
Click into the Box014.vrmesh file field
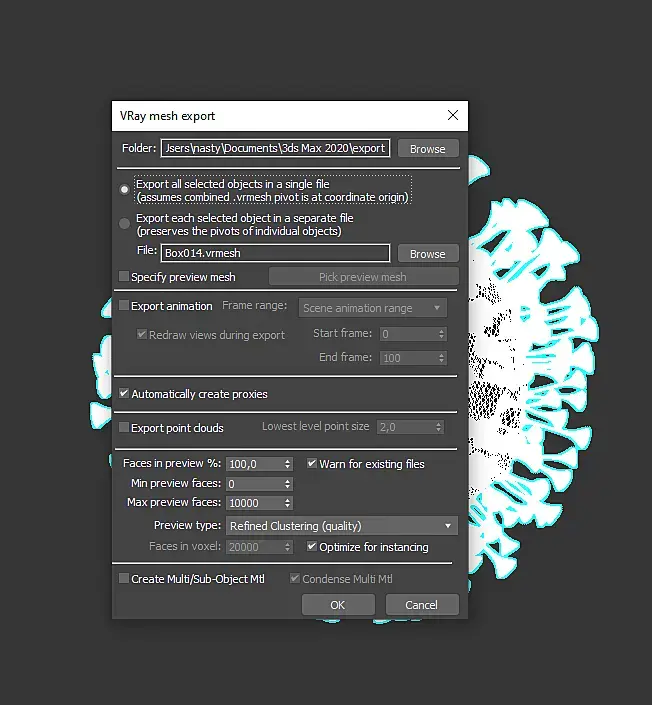point(275,253)
